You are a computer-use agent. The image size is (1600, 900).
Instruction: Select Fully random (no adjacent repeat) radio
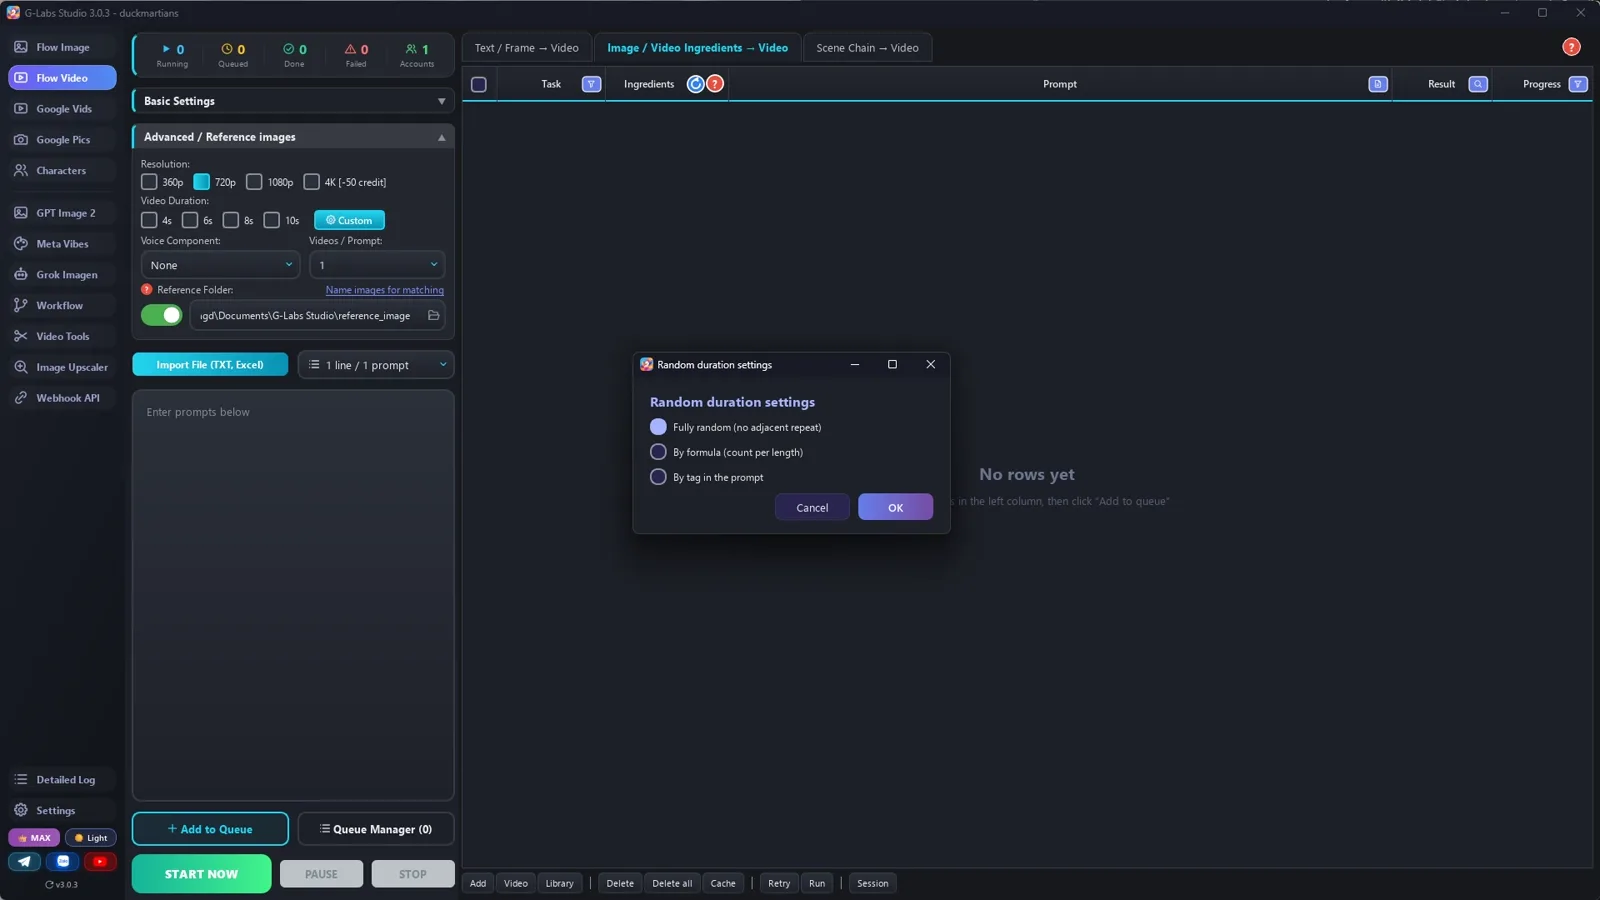[x=658, y=427]
